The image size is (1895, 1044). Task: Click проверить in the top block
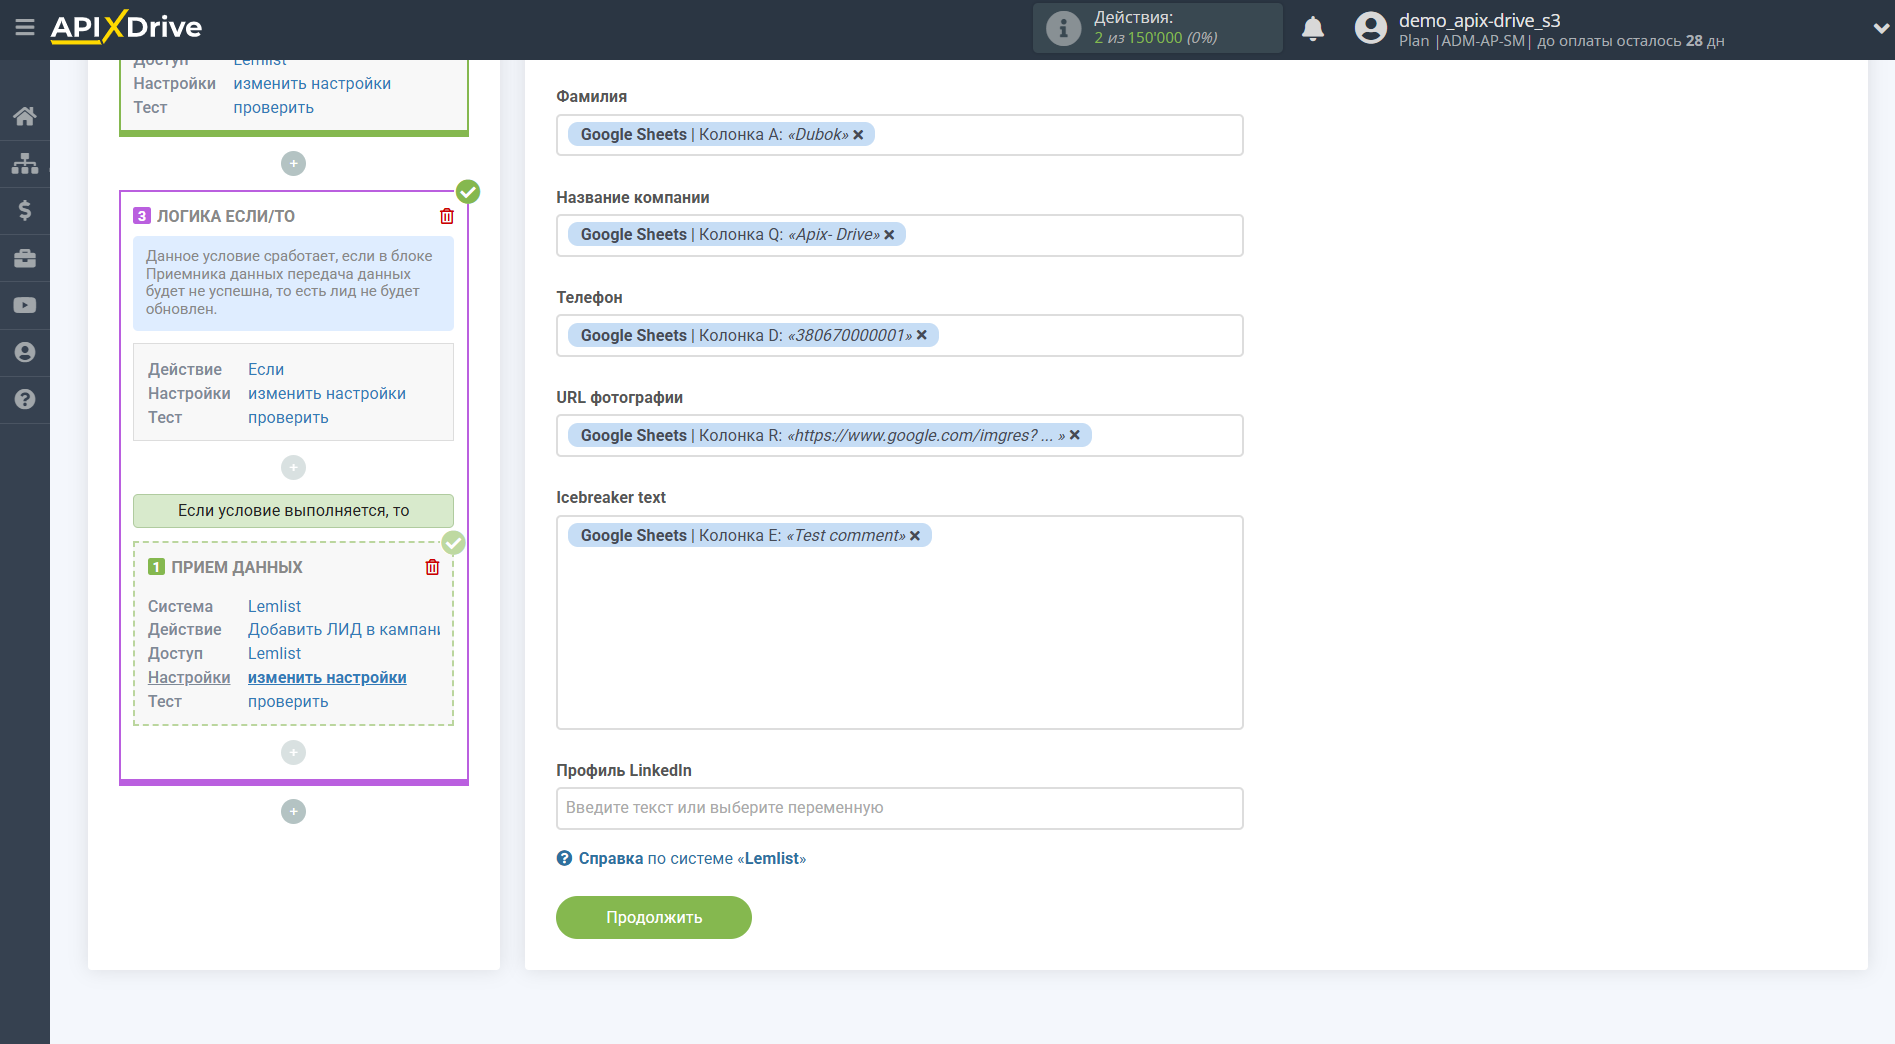pos(273,108)
